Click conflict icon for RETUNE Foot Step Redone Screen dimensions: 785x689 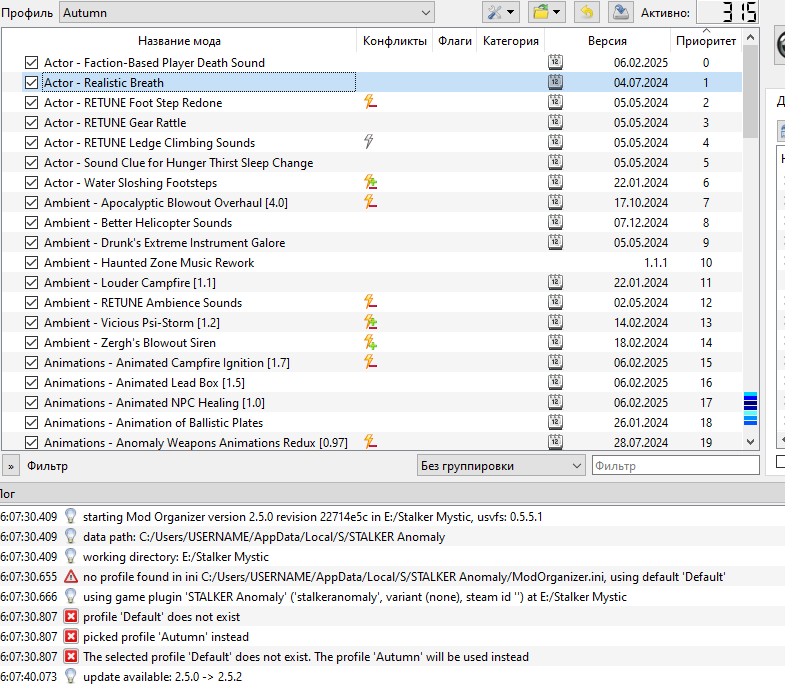coord(370,102)
